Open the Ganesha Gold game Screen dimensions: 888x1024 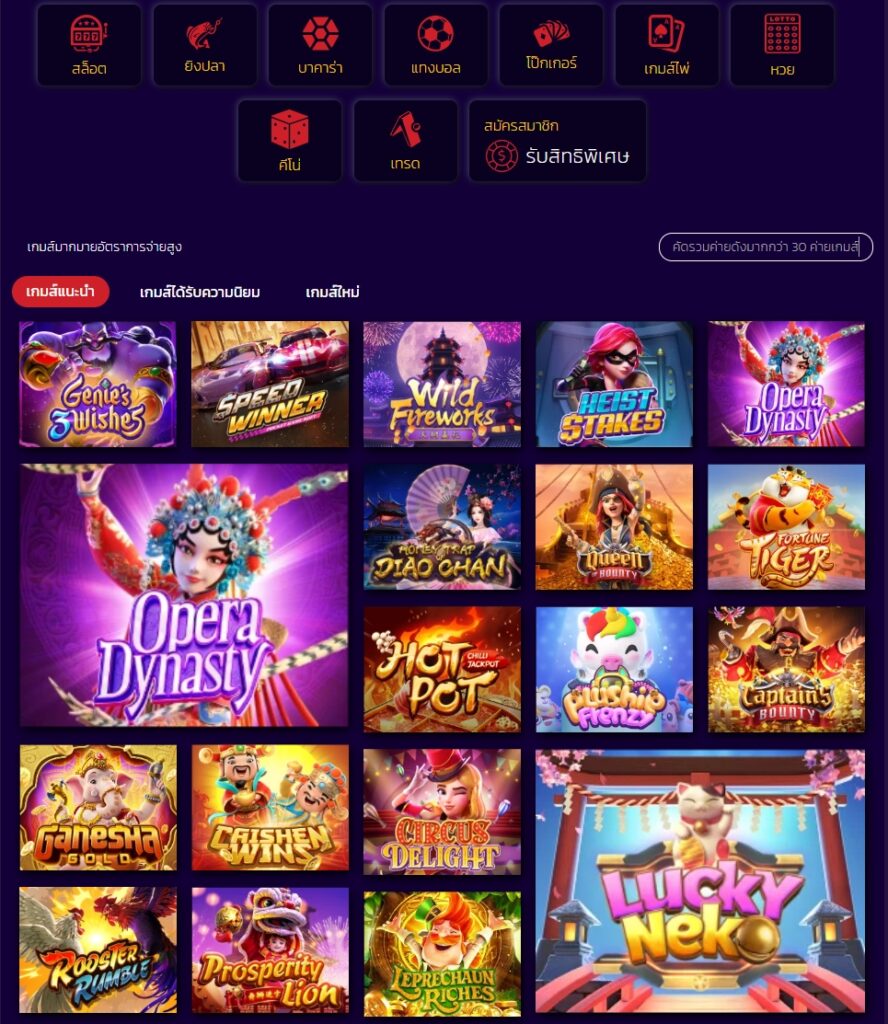[98, 808]
